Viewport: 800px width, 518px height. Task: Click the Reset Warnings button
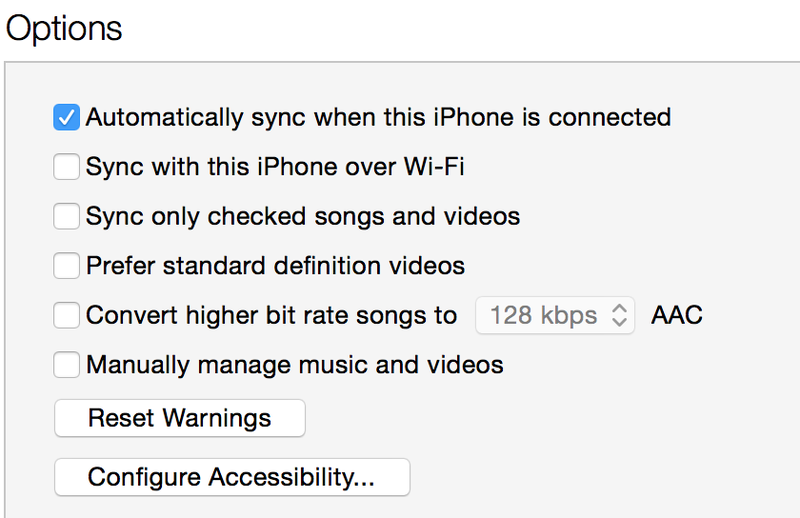coord(180,418)
